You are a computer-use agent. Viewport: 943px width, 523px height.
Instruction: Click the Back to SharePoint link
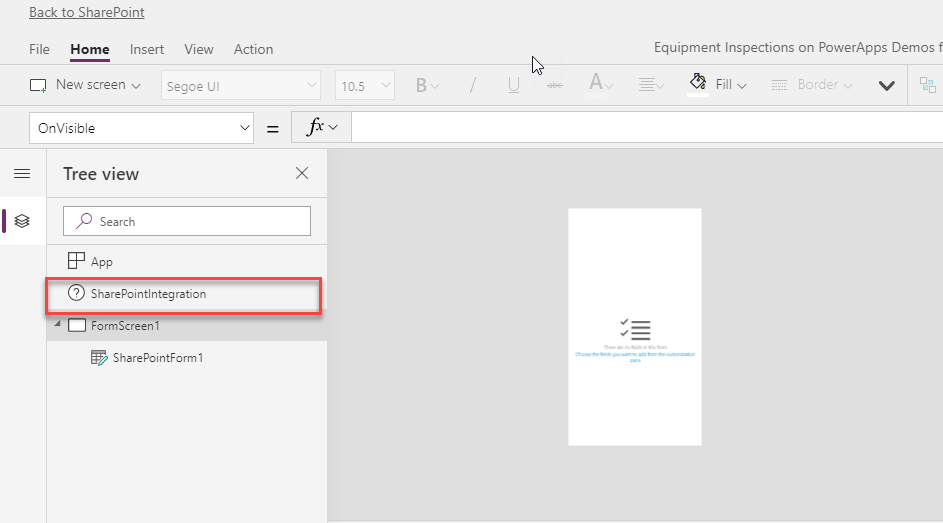[87, 13]
